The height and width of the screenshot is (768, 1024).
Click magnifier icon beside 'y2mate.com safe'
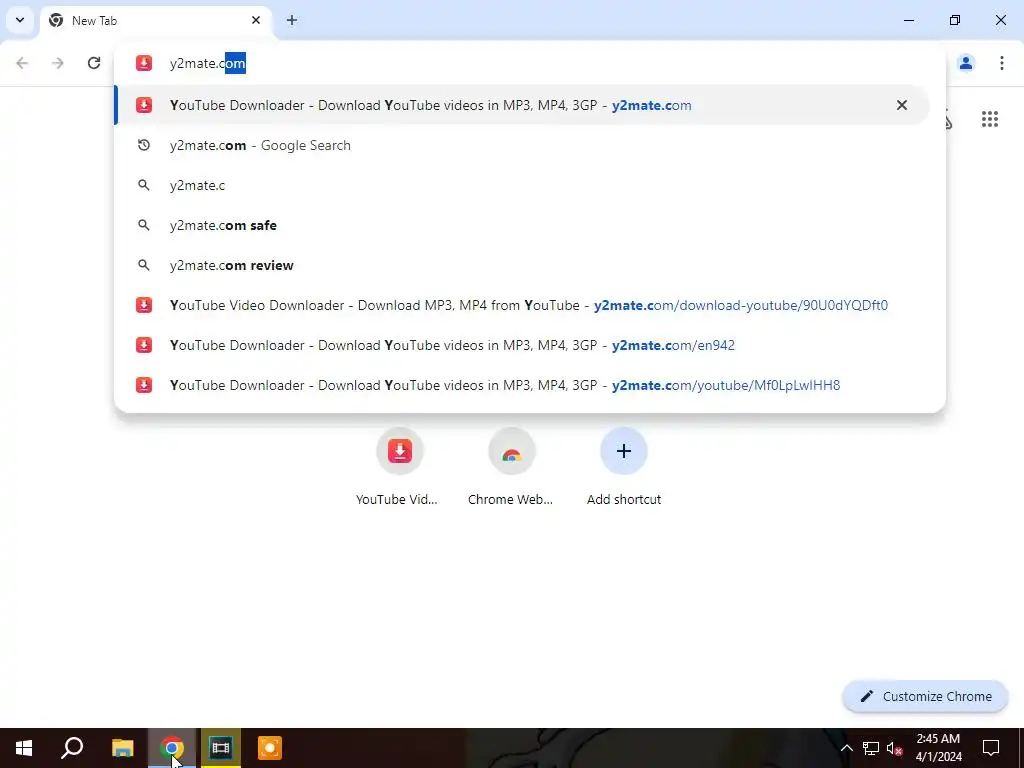tap(144, 225)
